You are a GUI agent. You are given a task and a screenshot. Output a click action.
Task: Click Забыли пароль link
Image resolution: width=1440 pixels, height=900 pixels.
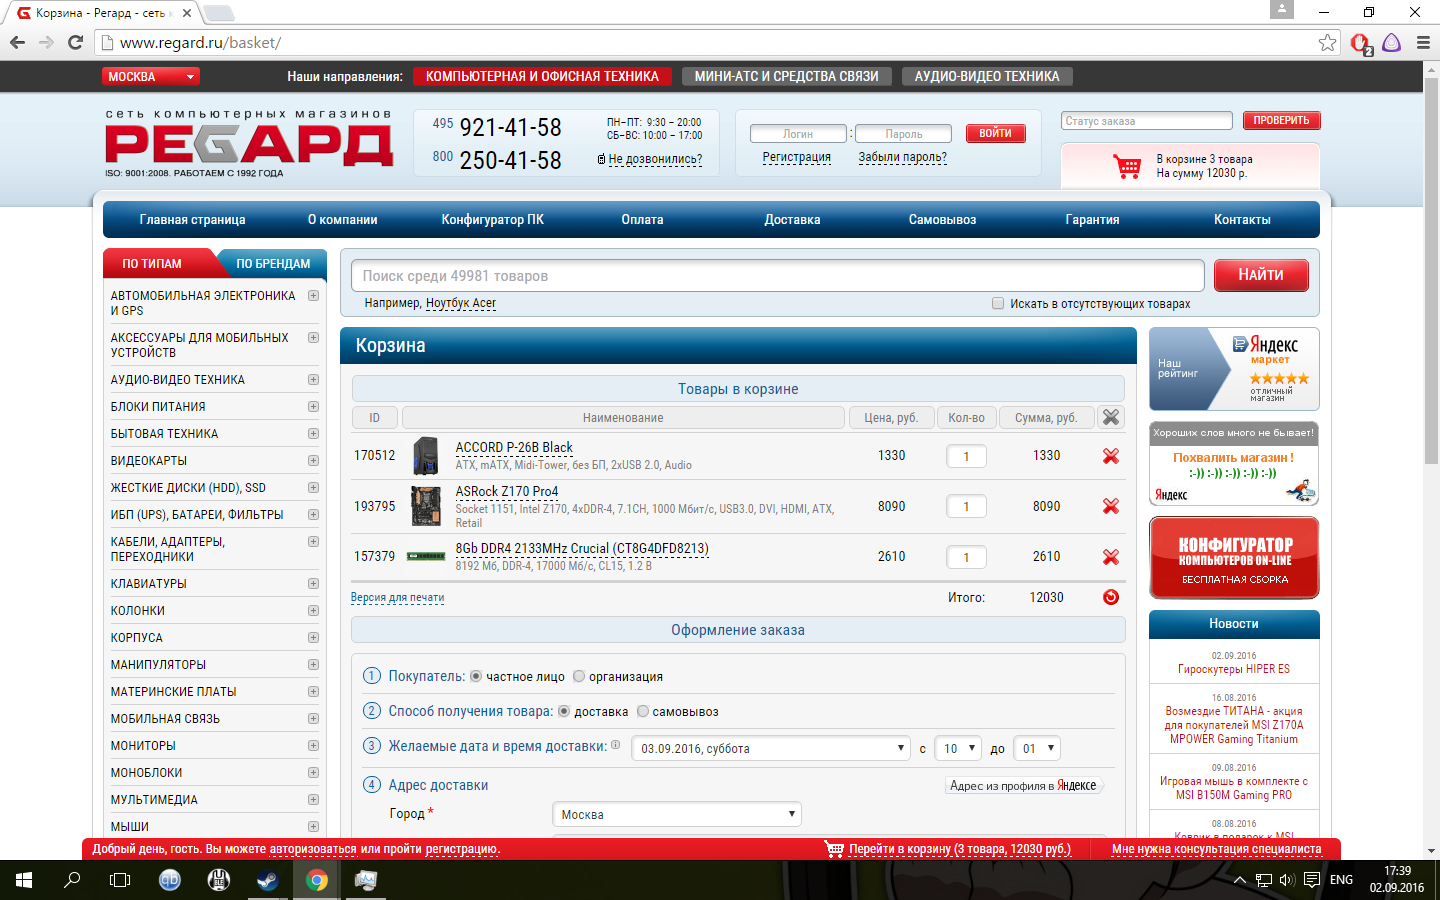[x=903, y=158]
